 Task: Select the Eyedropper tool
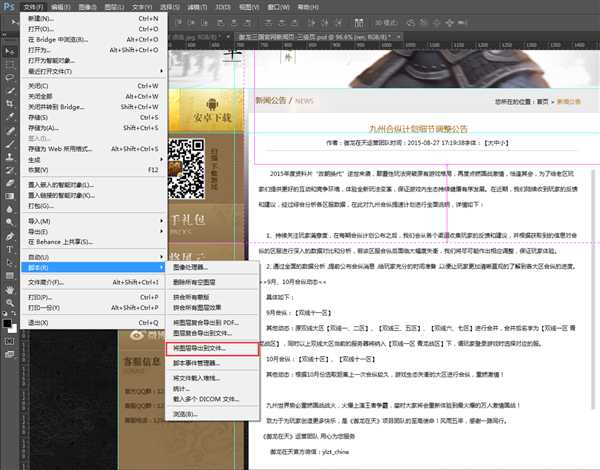tap(10, 117)
